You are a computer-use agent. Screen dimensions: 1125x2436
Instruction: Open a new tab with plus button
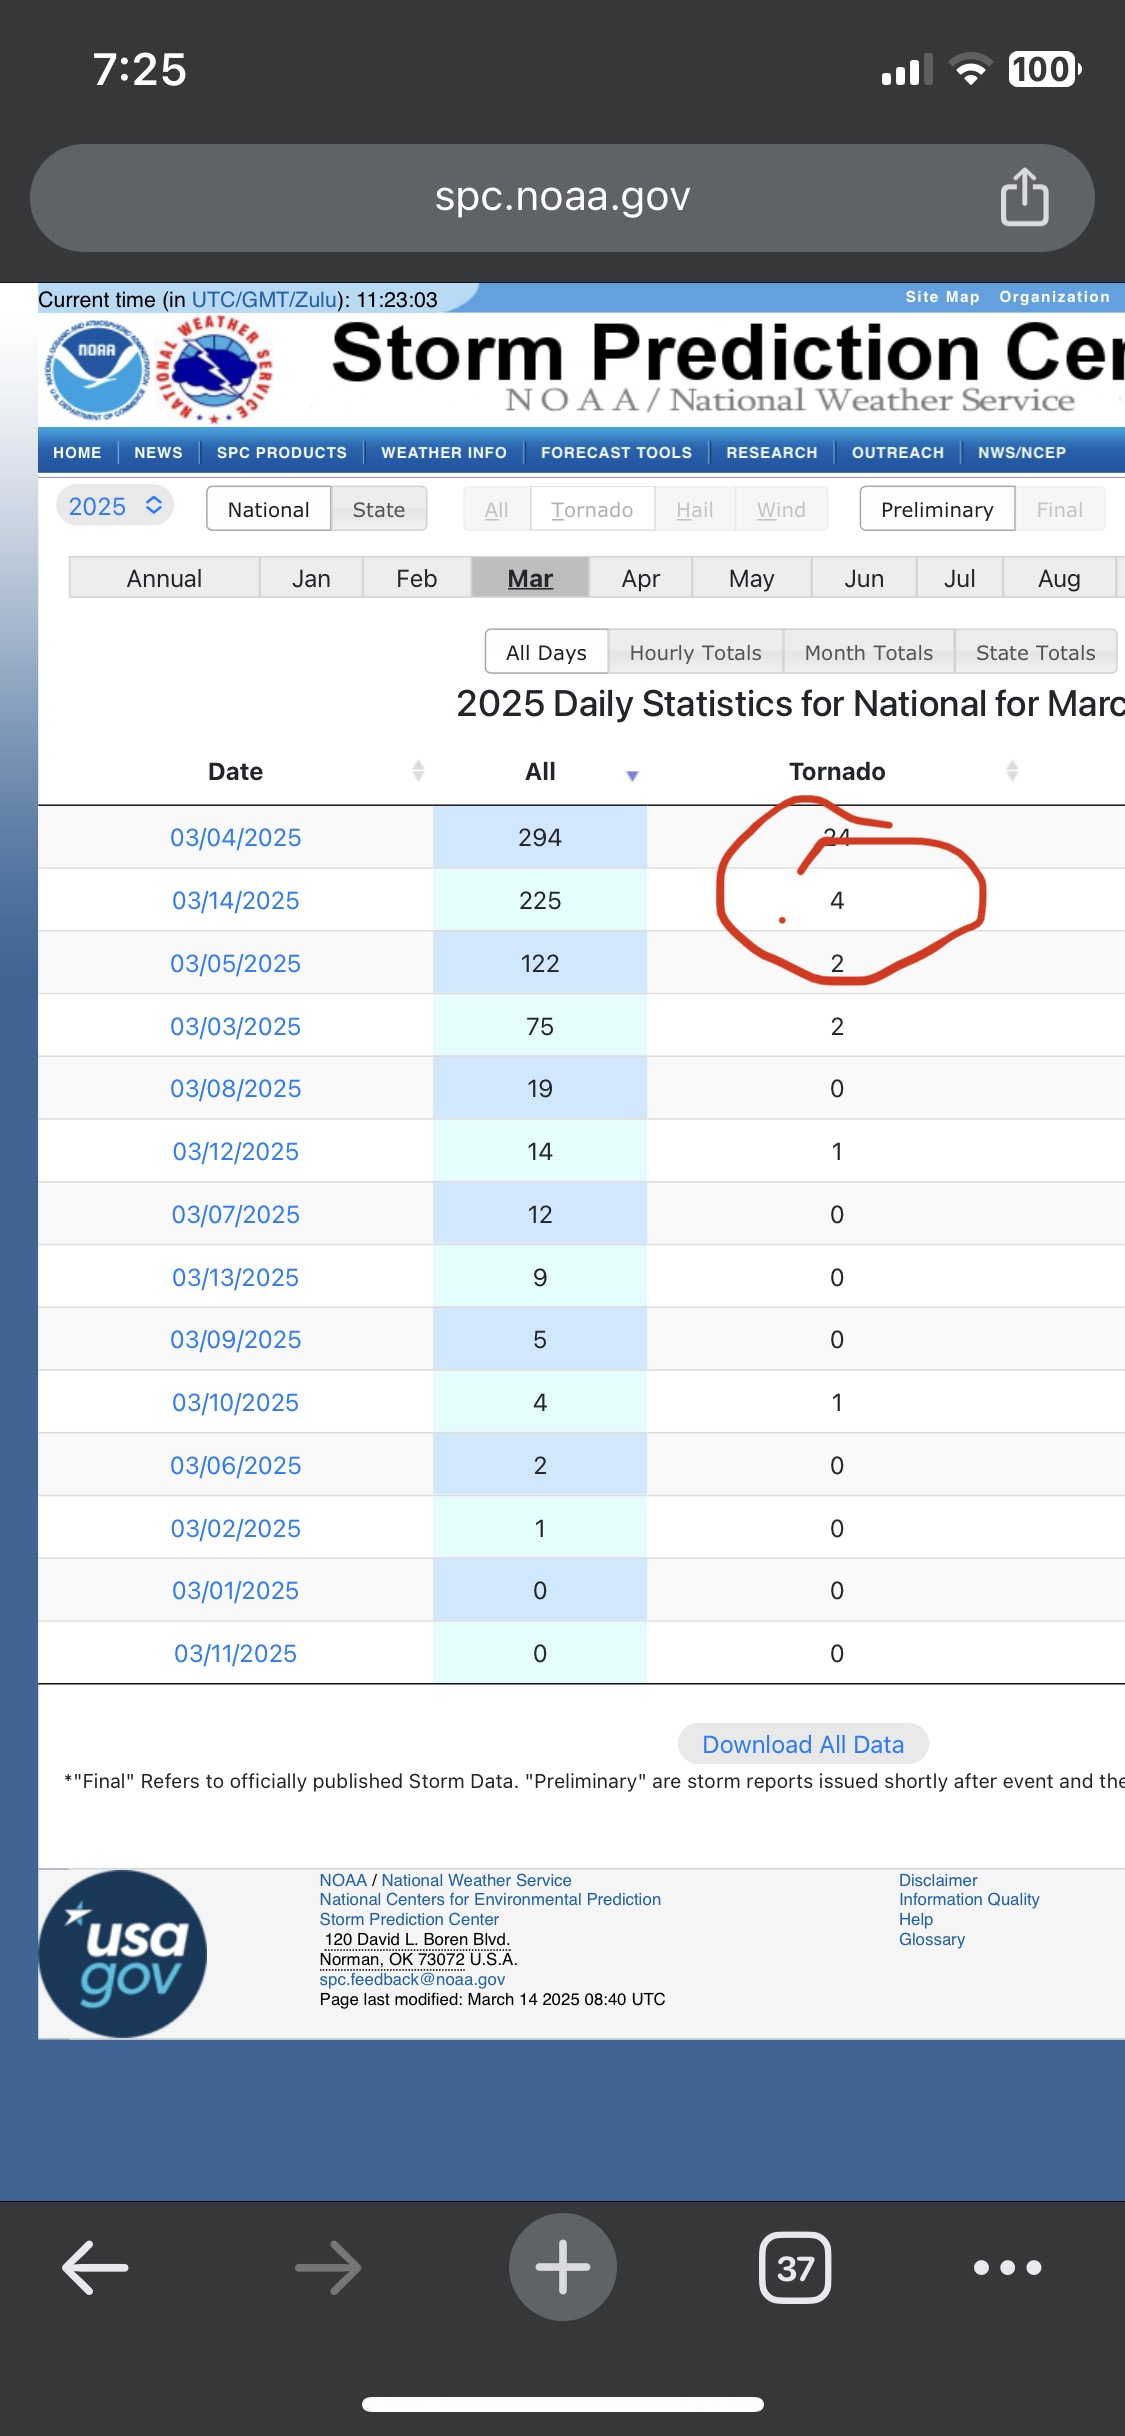click(562, 2267)
